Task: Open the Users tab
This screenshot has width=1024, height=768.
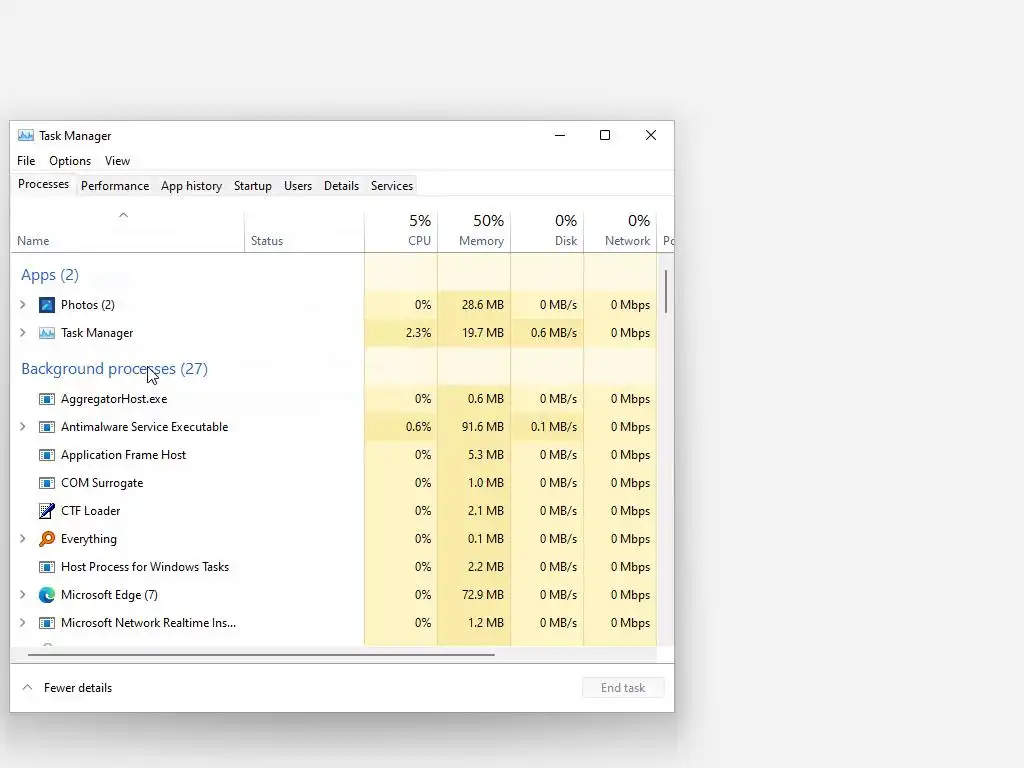Action: click(x=298, y=186)
